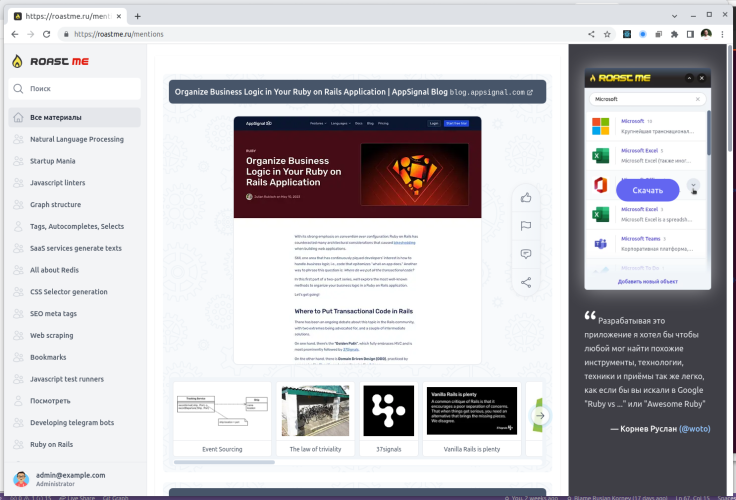
Task: Expand dropdown arrow beside Скачать button
Action: click(693, 185)
